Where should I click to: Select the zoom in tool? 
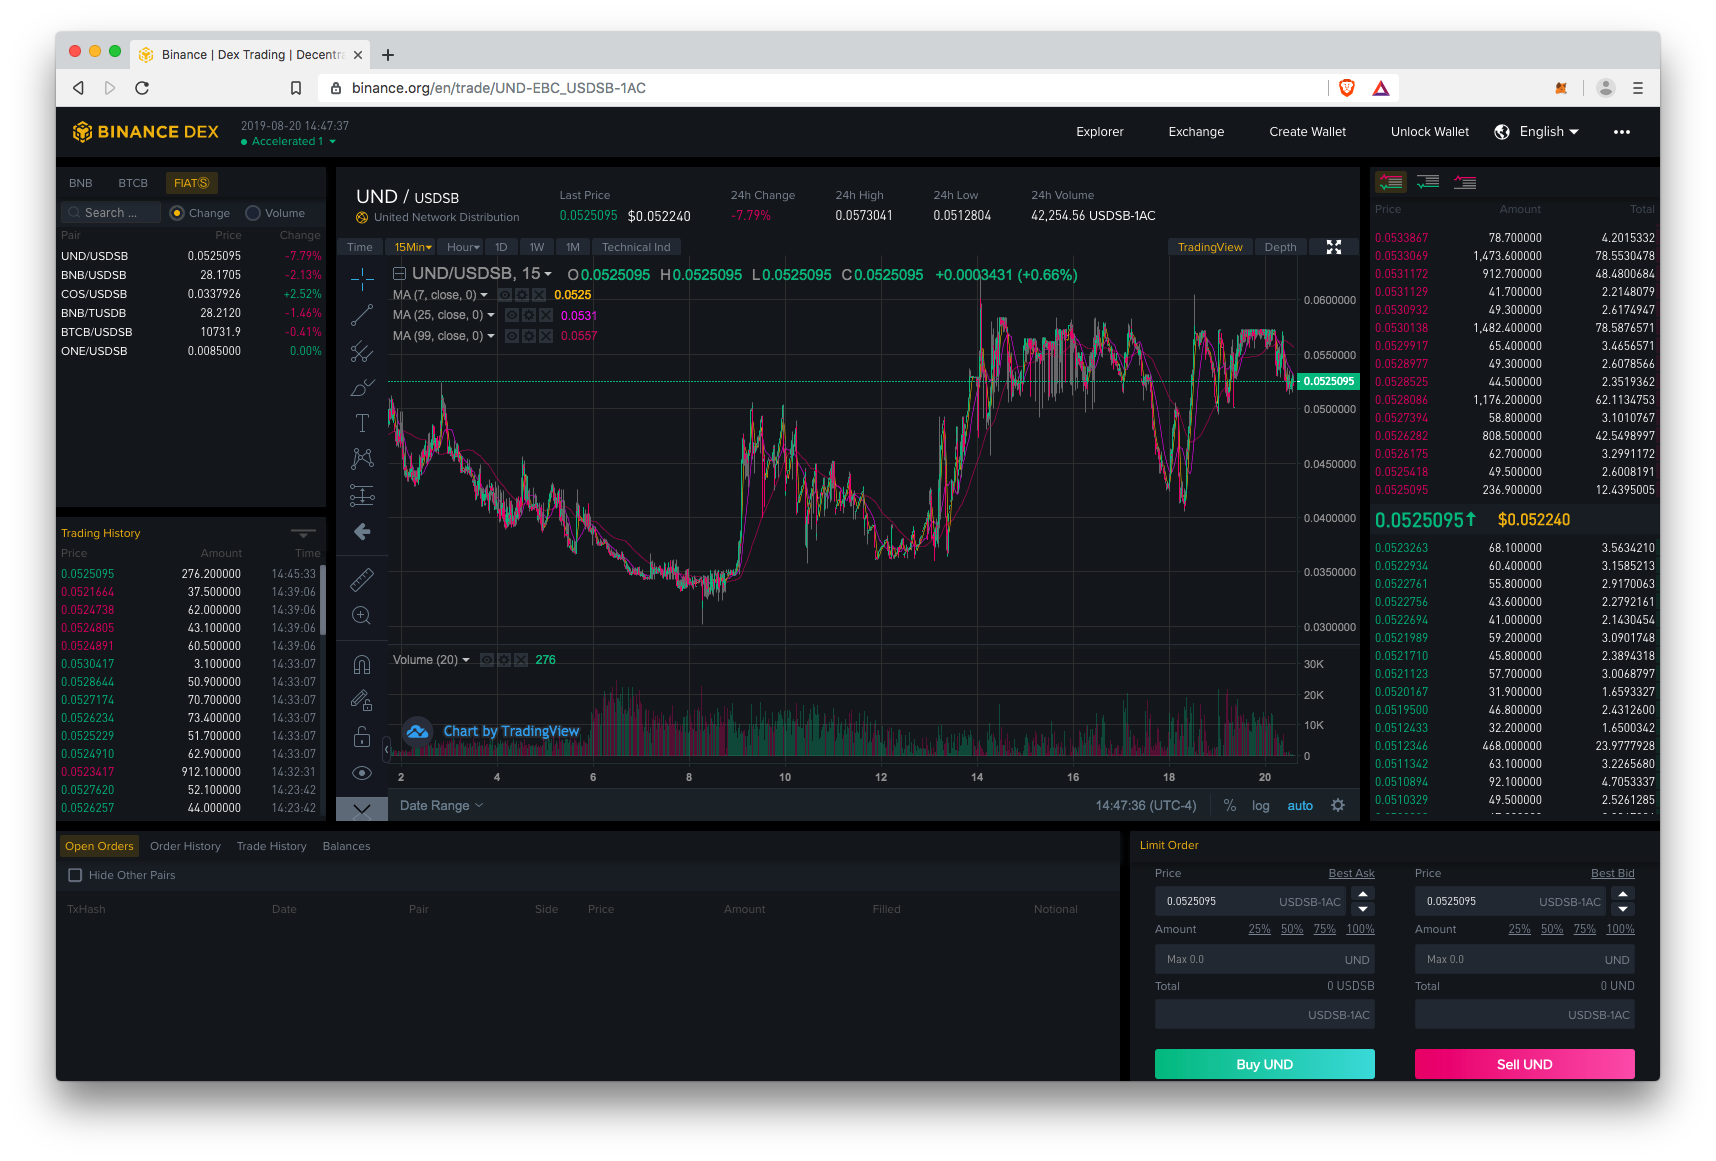362,616
